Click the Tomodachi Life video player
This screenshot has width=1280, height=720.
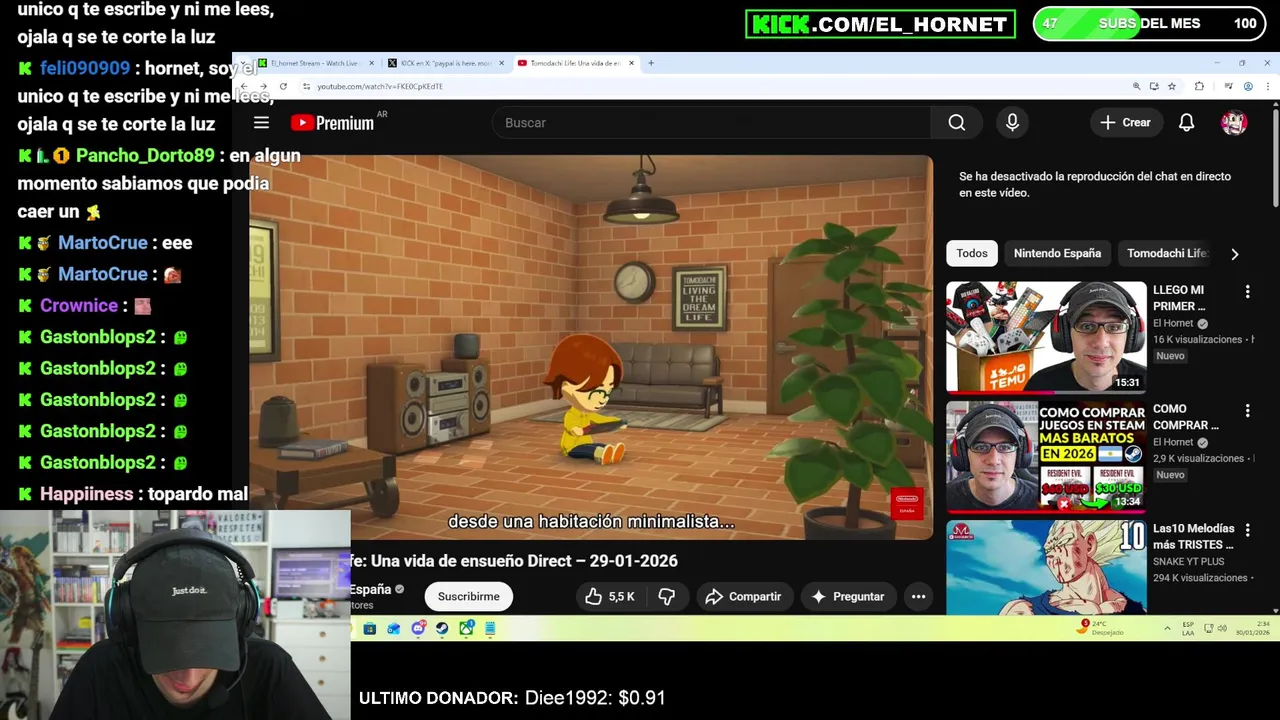(591, 347)
